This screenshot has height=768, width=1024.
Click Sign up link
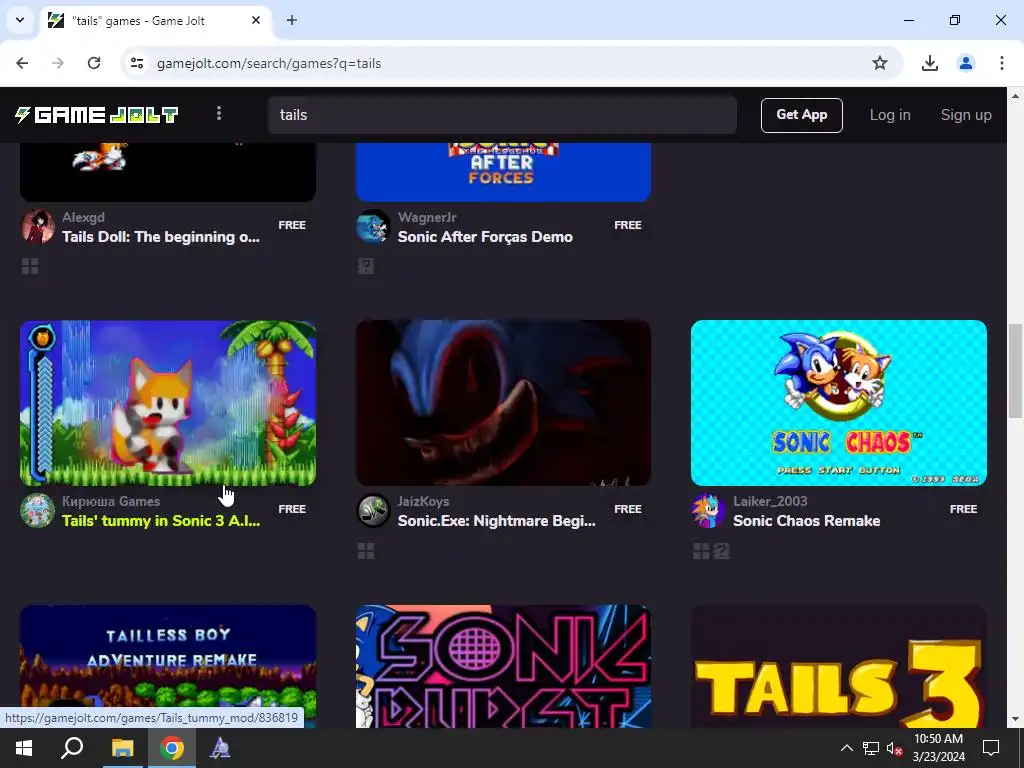coord(966,115)
